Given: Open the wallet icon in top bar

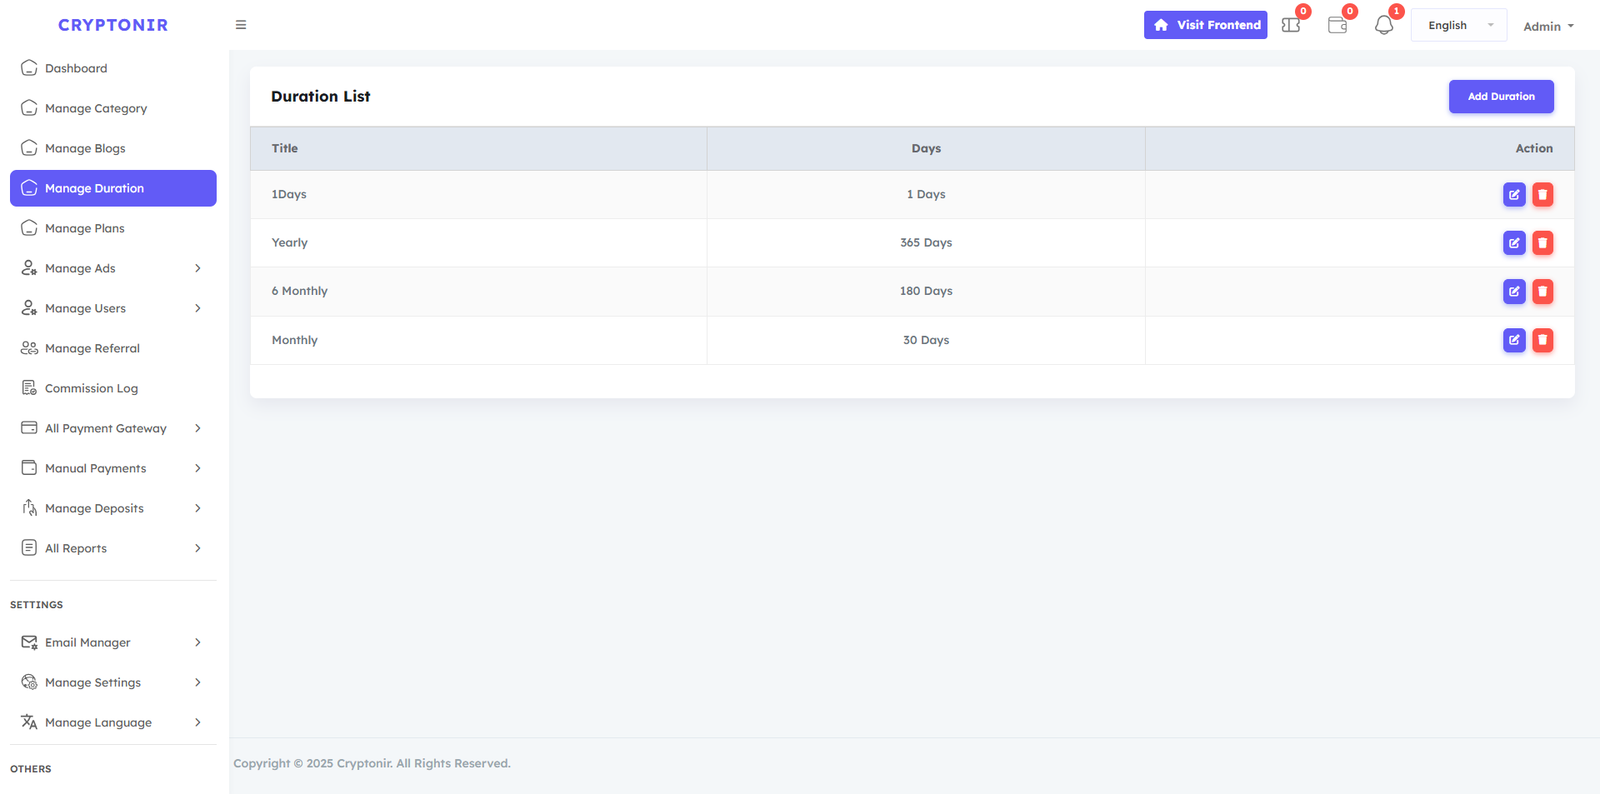Looking at the screenshot, I should coord(1337,25).
